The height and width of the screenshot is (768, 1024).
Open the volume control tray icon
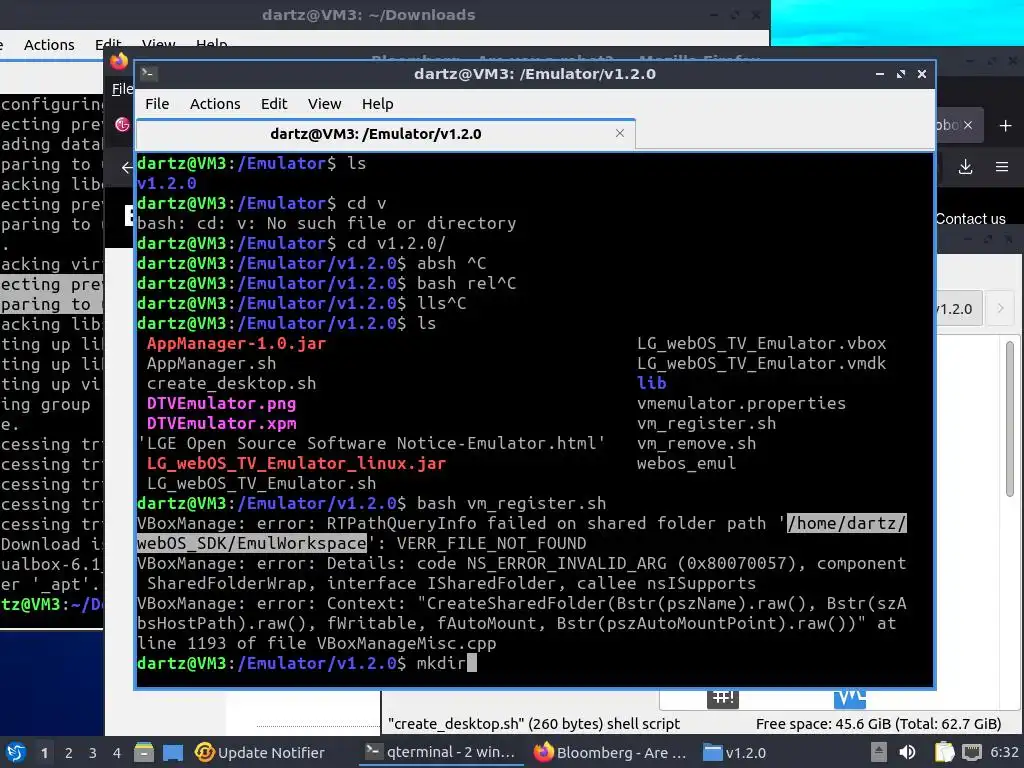click(907, 753)
